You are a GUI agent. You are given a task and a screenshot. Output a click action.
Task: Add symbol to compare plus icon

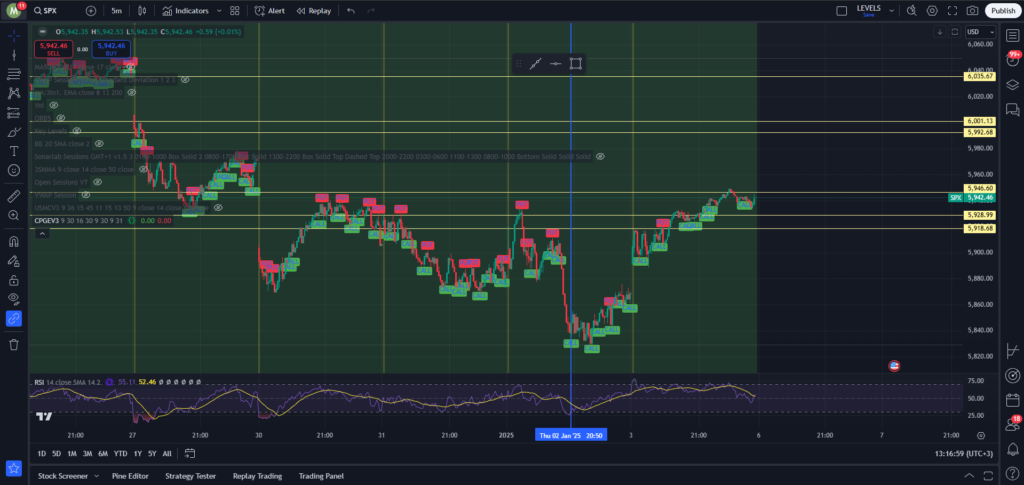(91, 10)
